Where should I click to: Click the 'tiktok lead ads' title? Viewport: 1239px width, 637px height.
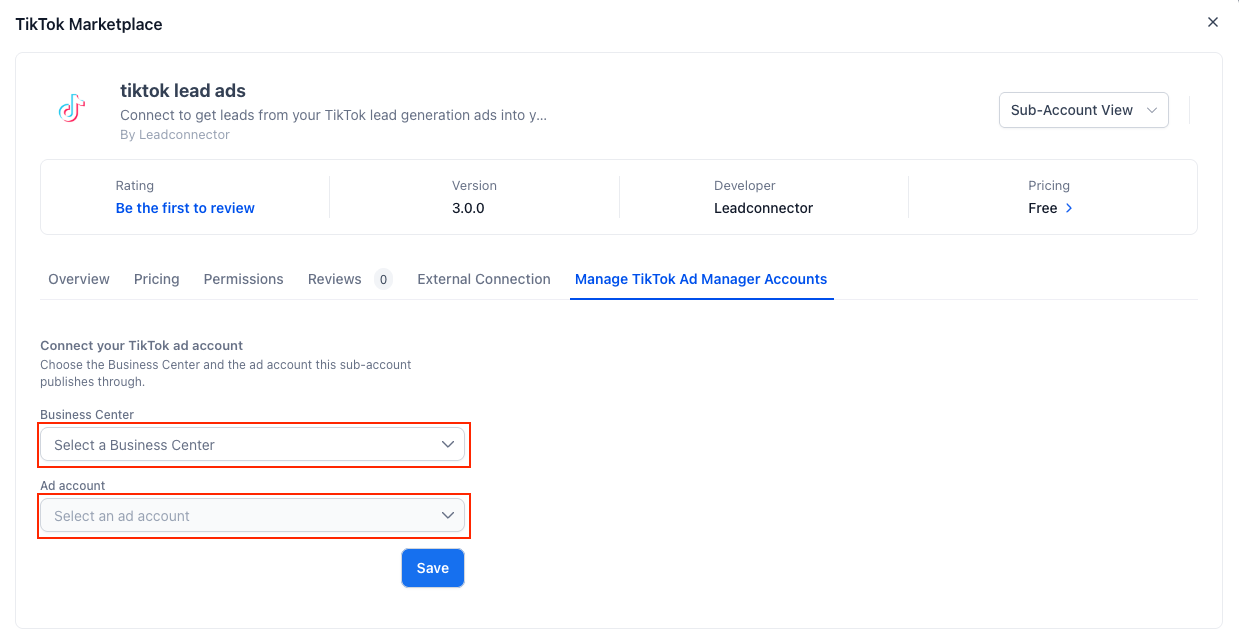coord(183,91)
